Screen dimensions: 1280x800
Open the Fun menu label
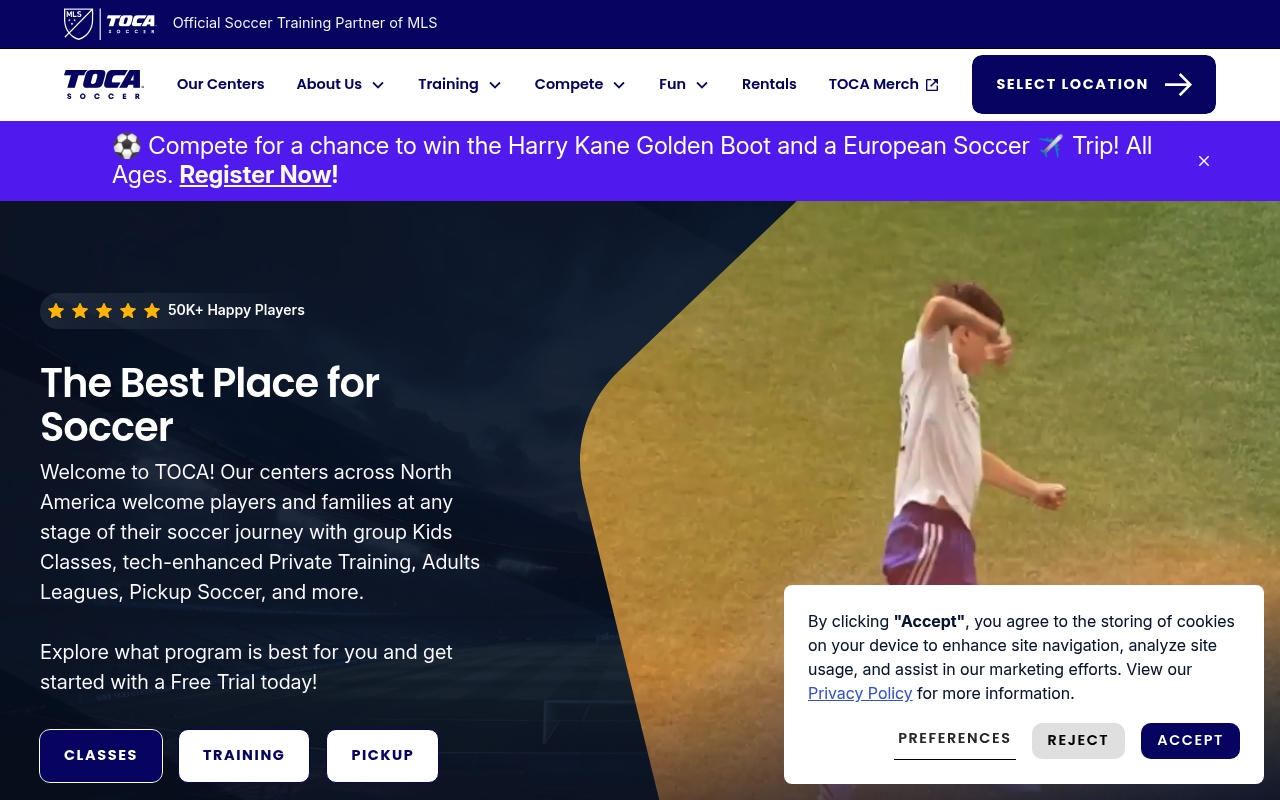click(672, 84)
